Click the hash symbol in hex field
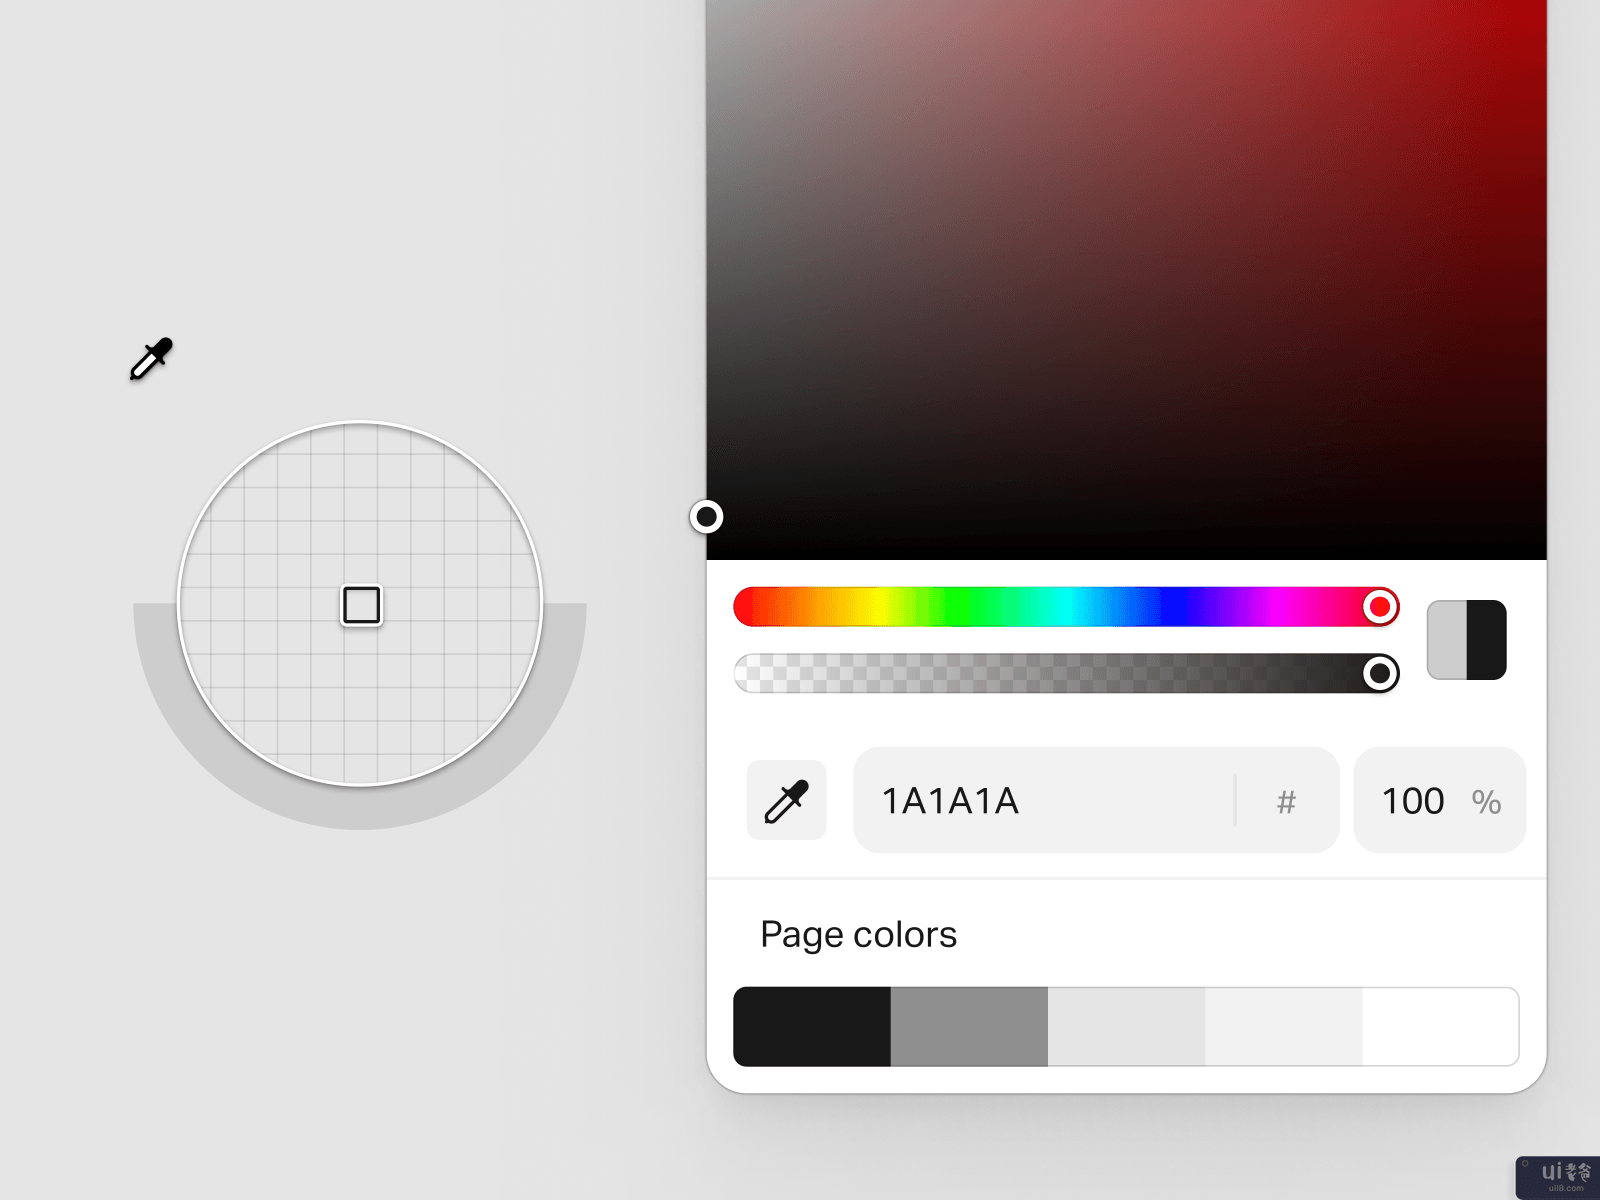The image size is (1600, 1200). 1286,801
